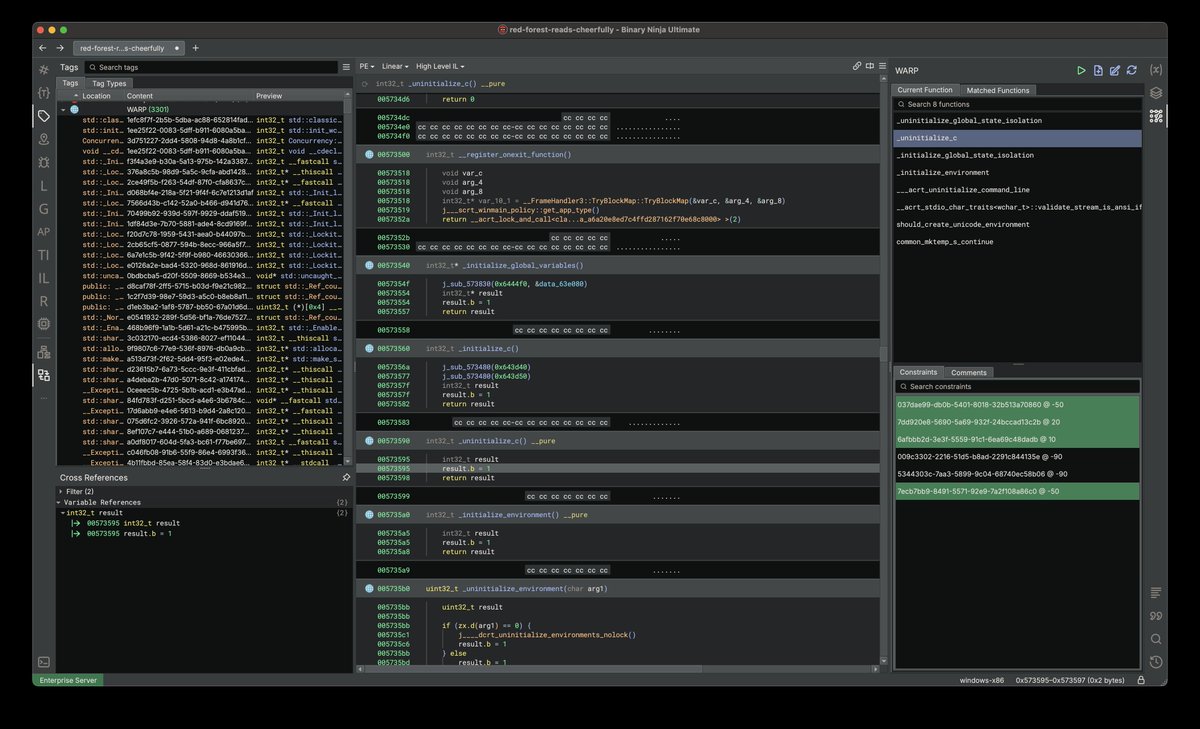Click the R sidebar icon
The height and width of the screenshot is (729, 1200).
[x=43, y=301]
